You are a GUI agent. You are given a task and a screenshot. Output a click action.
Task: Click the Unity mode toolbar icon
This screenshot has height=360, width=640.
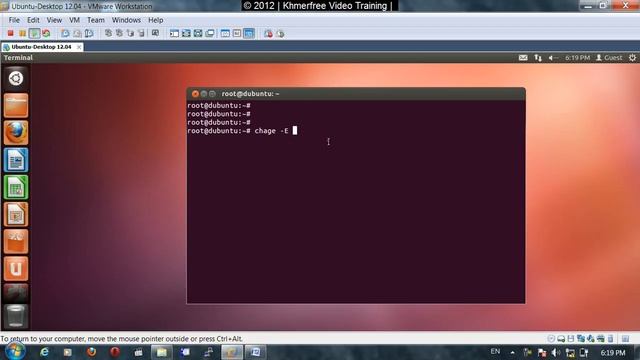[x=209, y=33]
